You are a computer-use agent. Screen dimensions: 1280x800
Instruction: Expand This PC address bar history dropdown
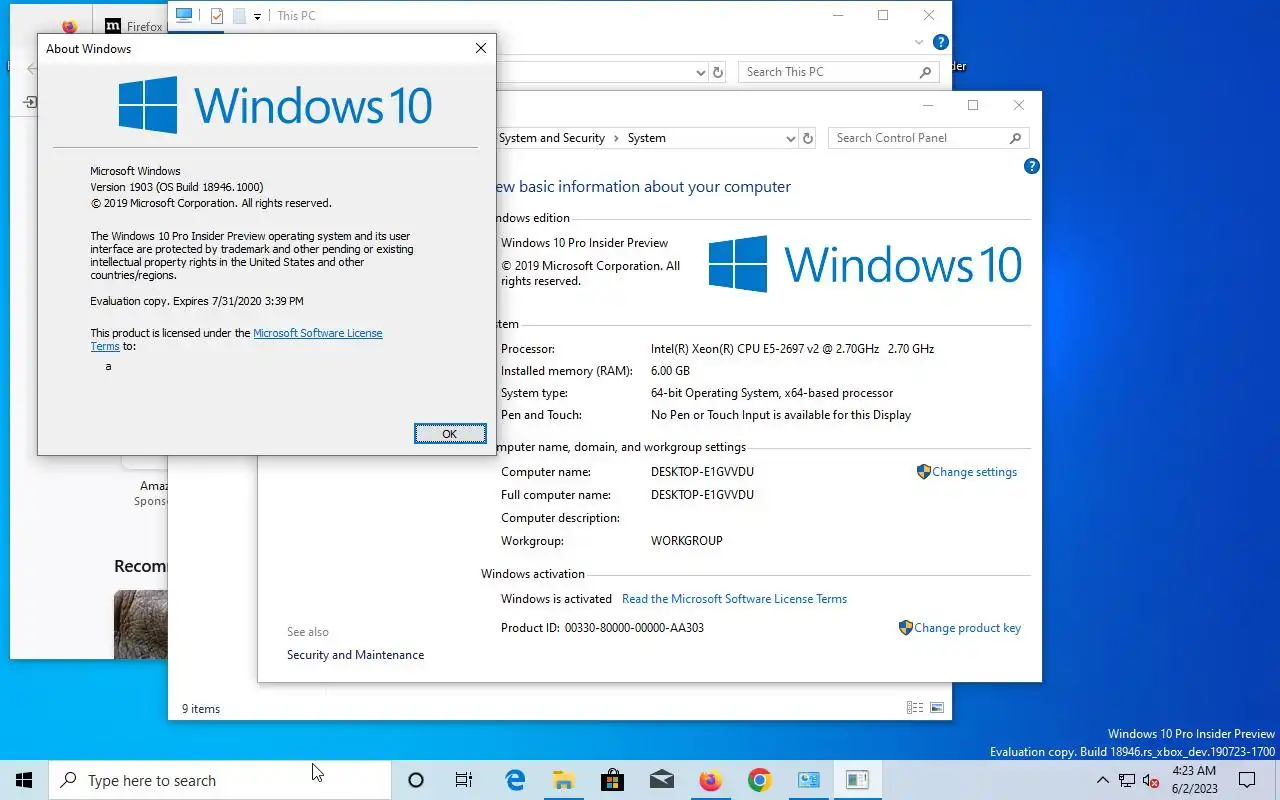click(700, 73)
